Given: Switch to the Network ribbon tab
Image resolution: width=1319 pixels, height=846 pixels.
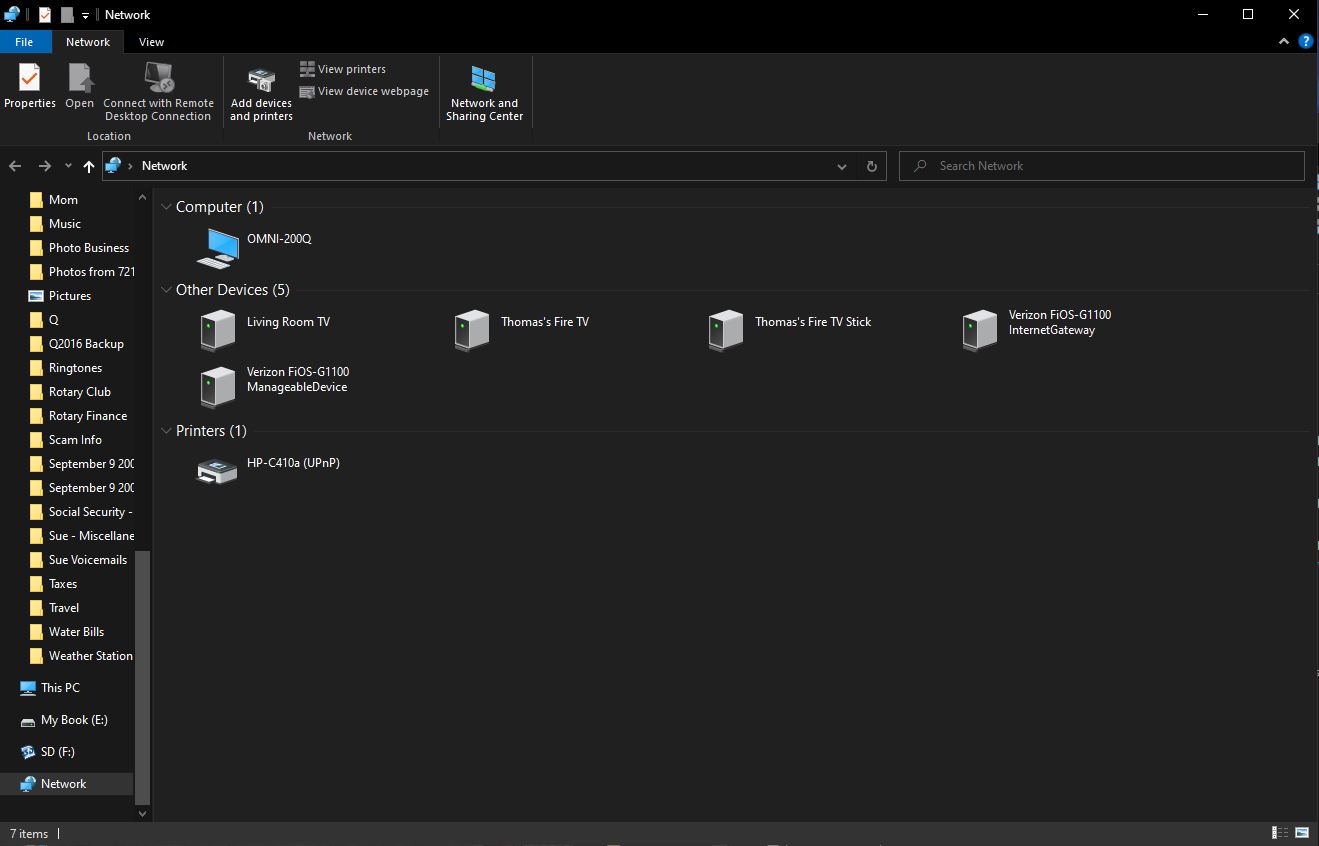Looking at the screenshot, I should [88, 42].
